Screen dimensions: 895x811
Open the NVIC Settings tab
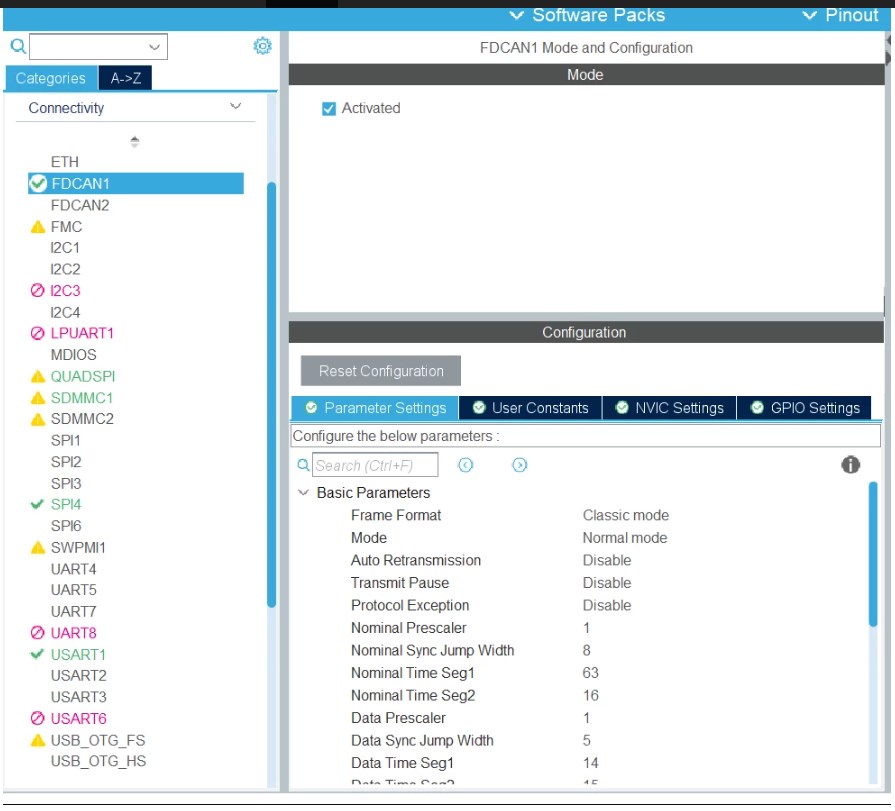[x=669, y=408]
